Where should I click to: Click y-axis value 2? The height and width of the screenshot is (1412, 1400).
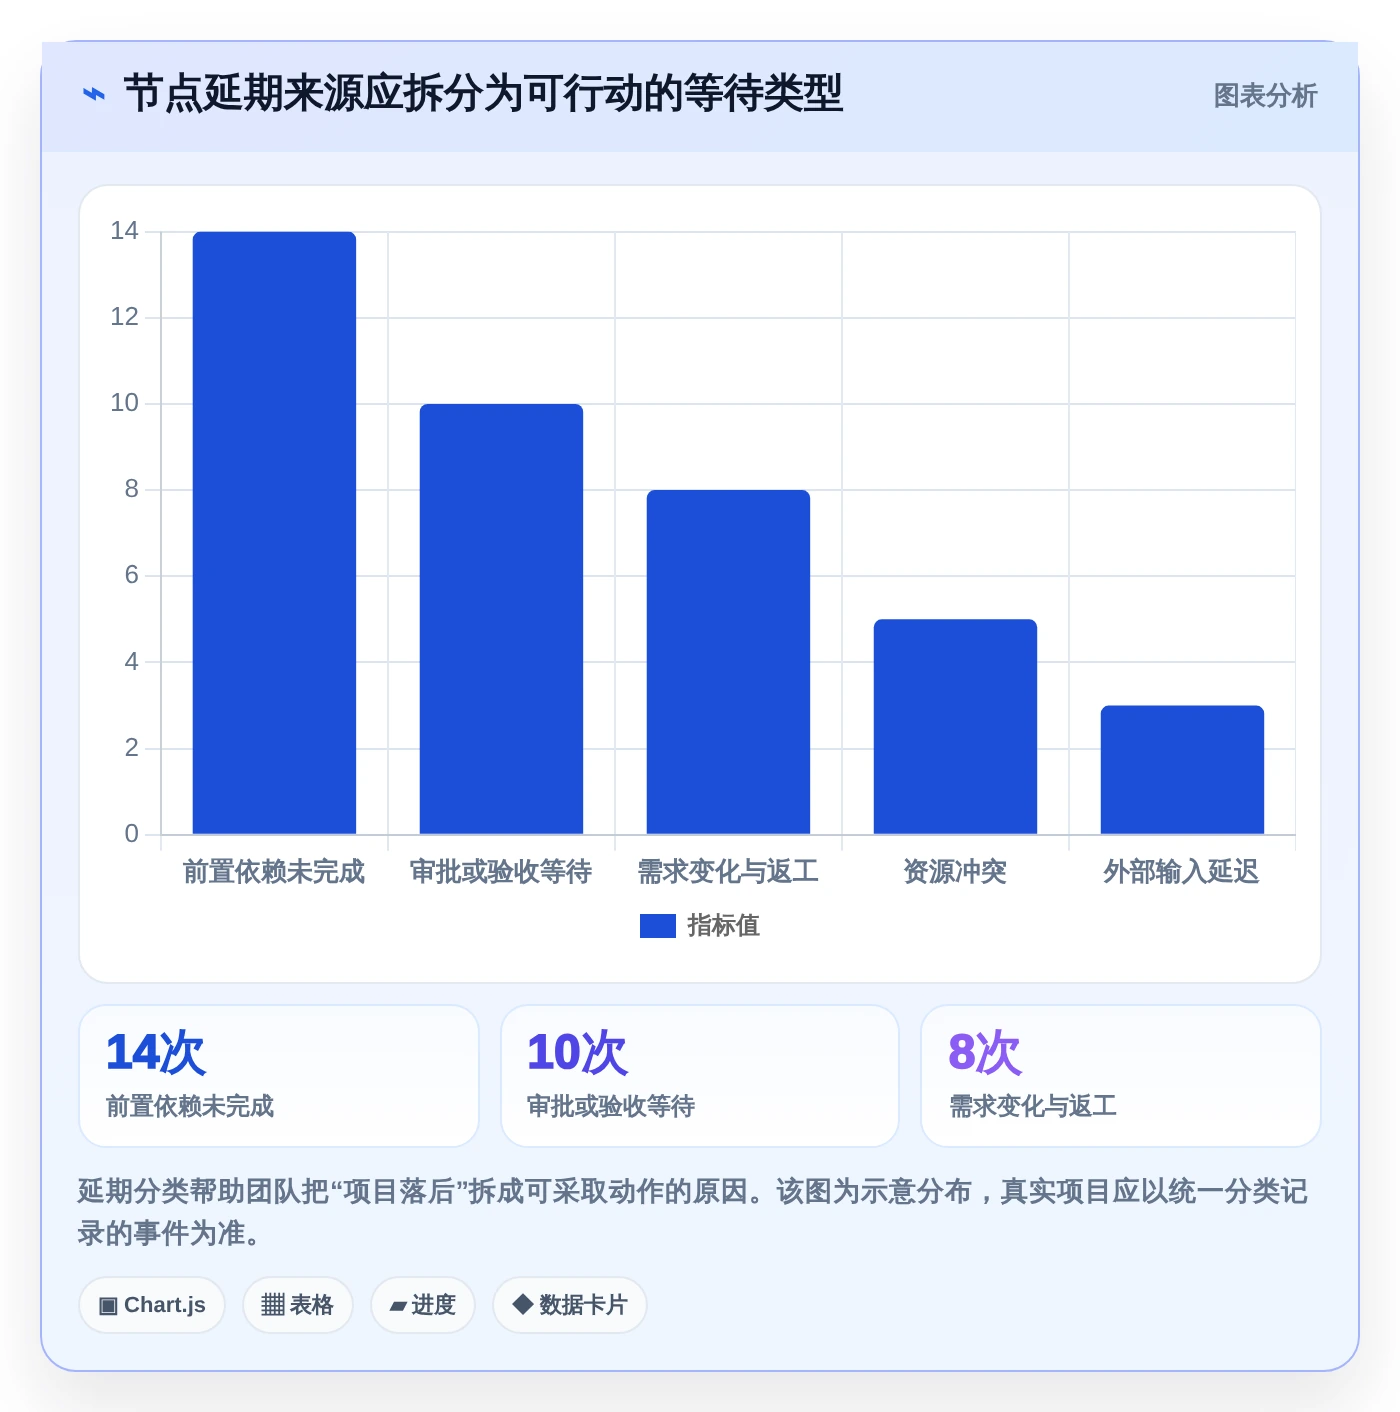tap(131, 748)
